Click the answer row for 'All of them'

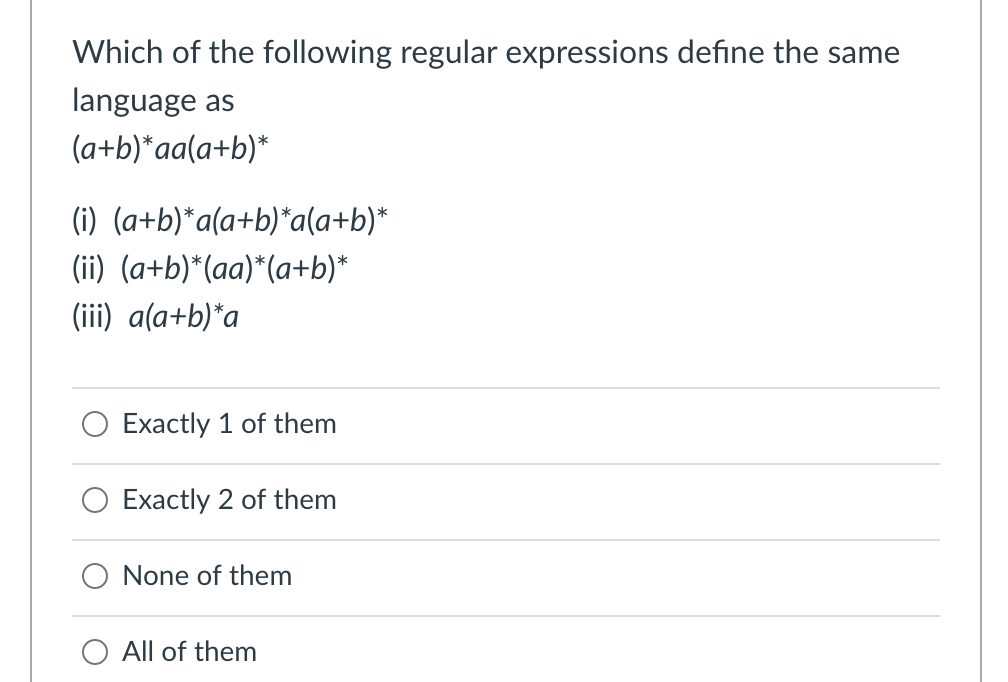[500, 652]
